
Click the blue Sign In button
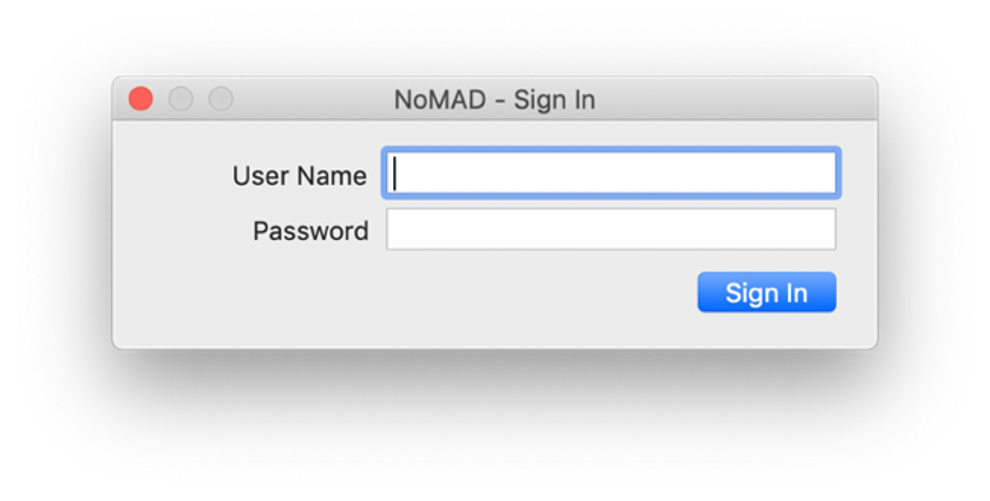[766, 292]
